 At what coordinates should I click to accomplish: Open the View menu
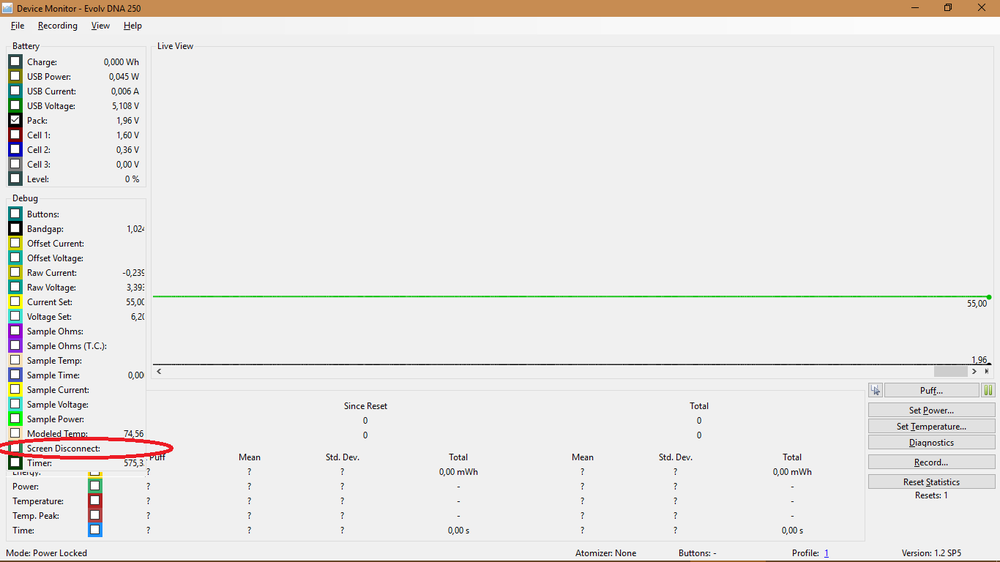click(100, 26)
